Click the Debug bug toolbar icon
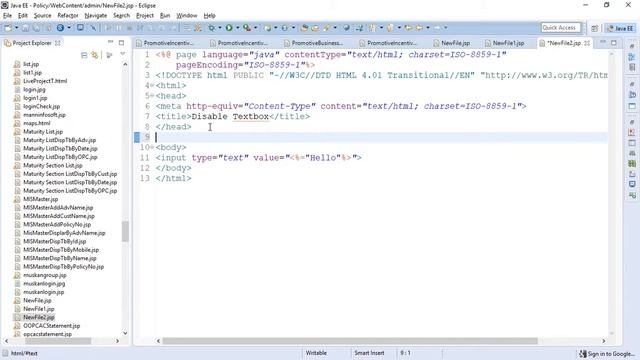The image size is (640, 360). tap(211, 28)
